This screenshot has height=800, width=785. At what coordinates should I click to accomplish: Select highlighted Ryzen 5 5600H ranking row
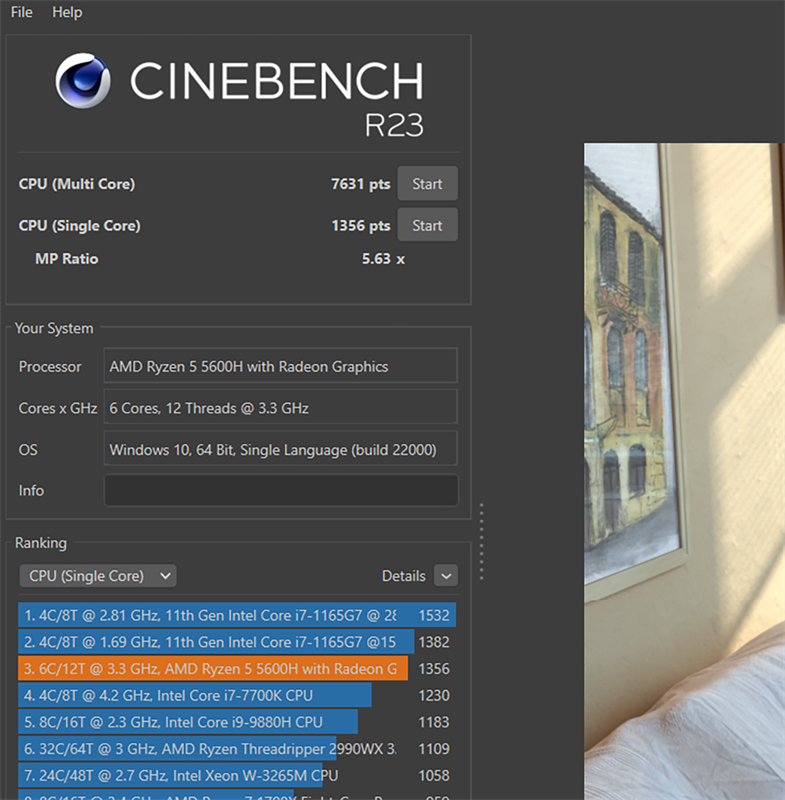tap(237, 668)
